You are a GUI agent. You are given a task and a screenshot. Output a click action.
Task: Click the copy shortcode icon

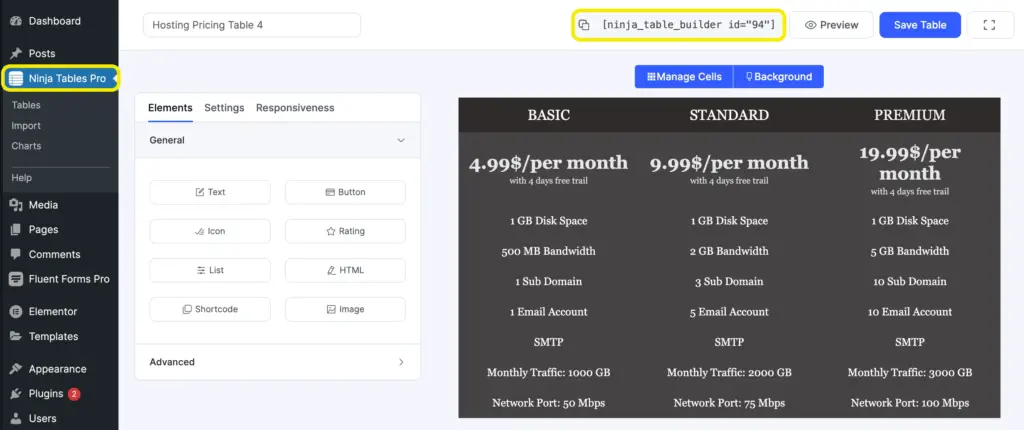(x=584, y=25)
